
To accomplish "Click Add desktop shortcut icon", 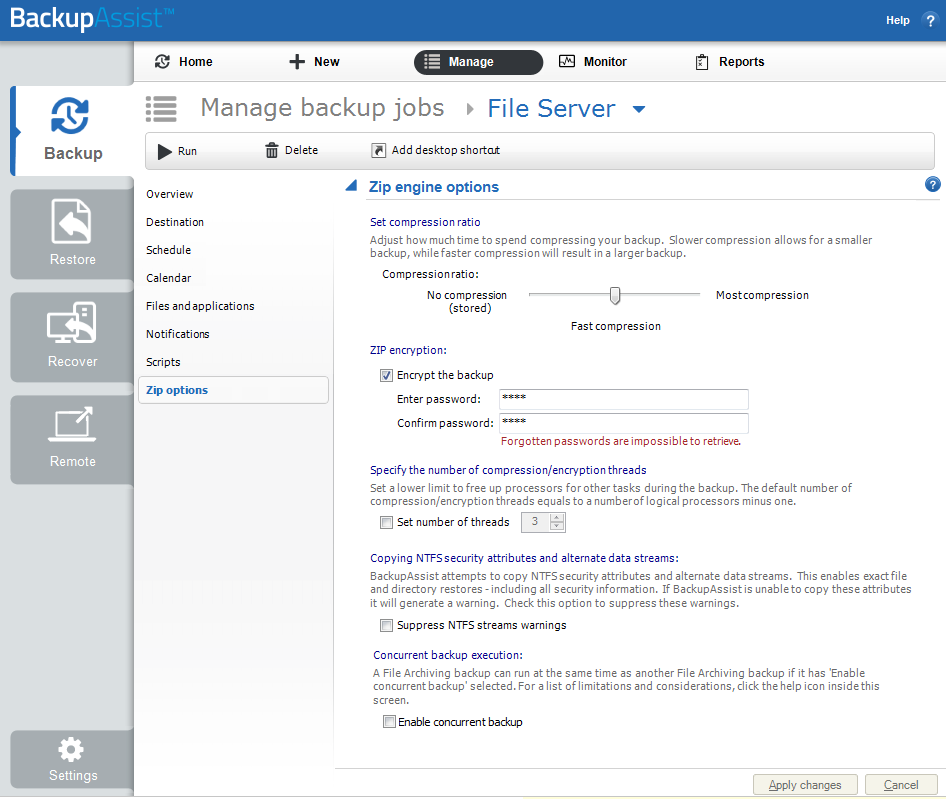I will (x=378, y=151).
